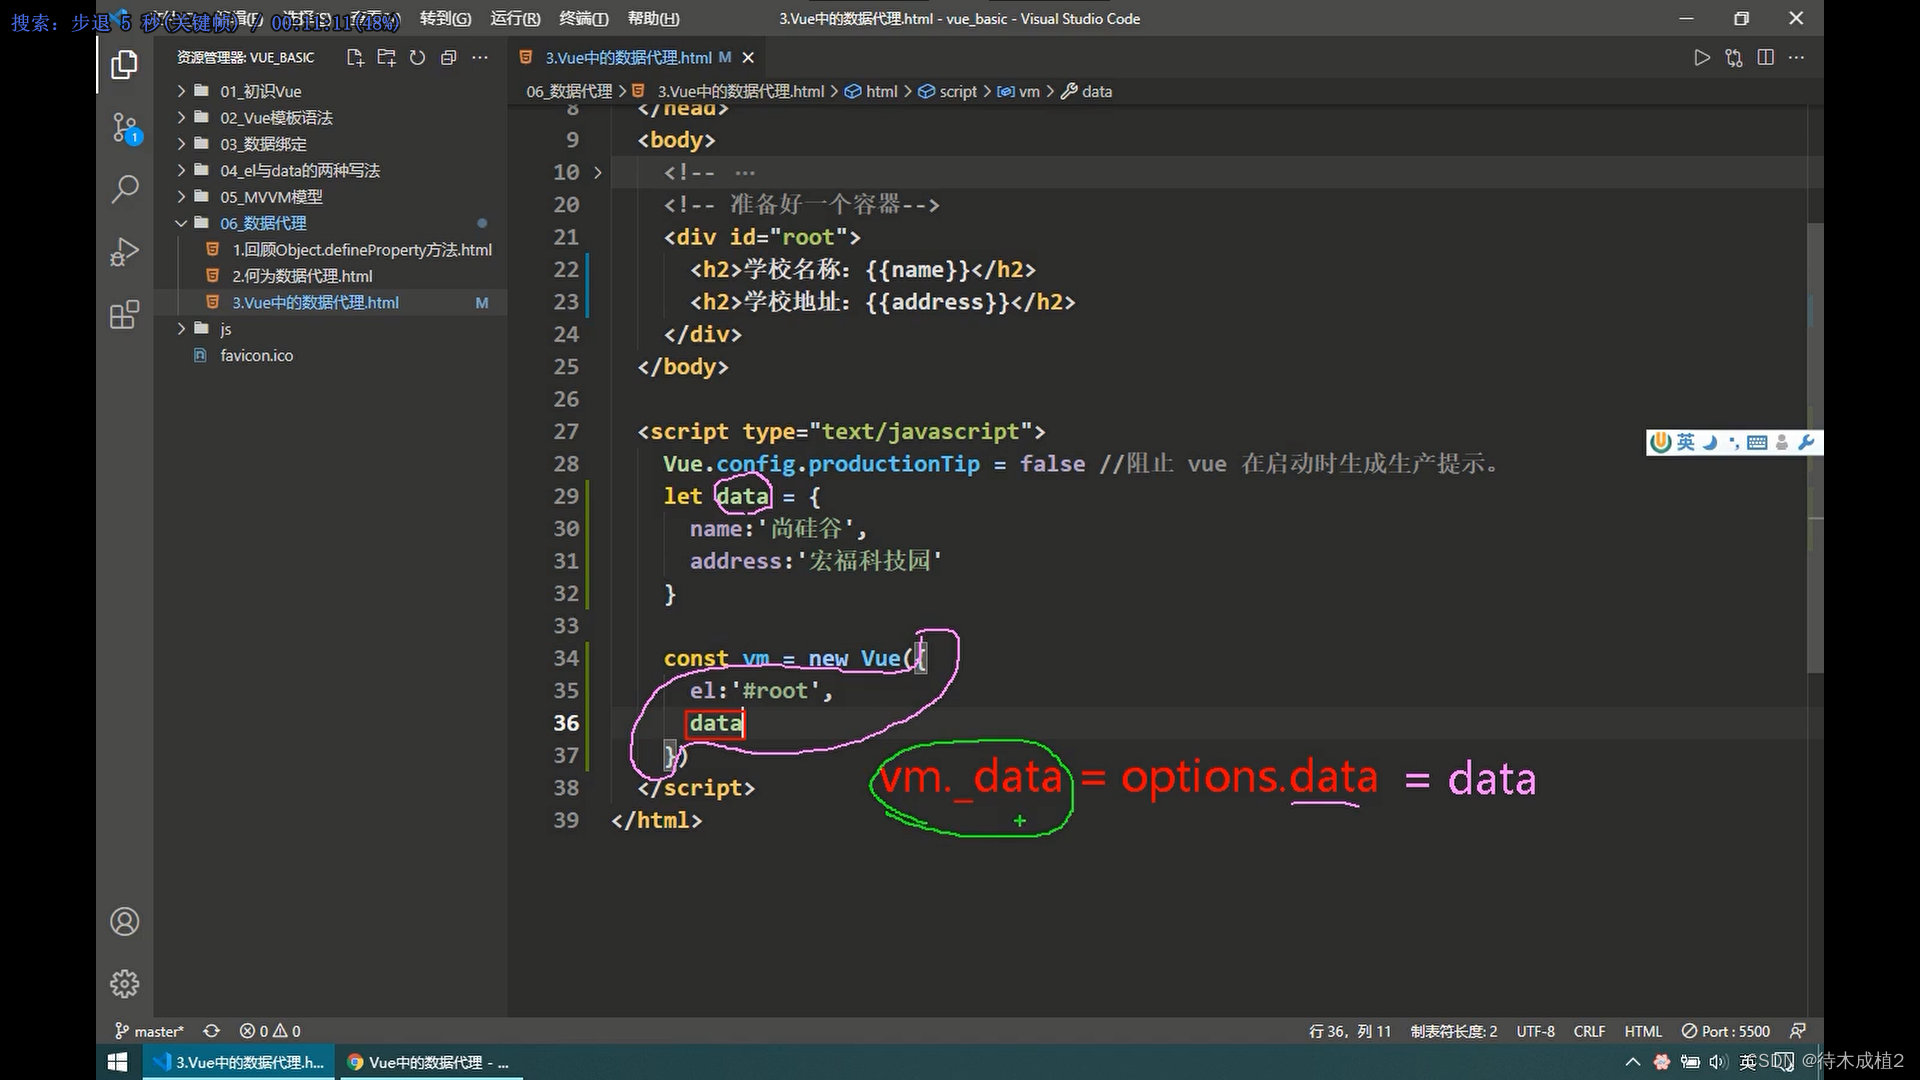
Task: Click the vm breadcrumb segment
Action: (1019, 91)
